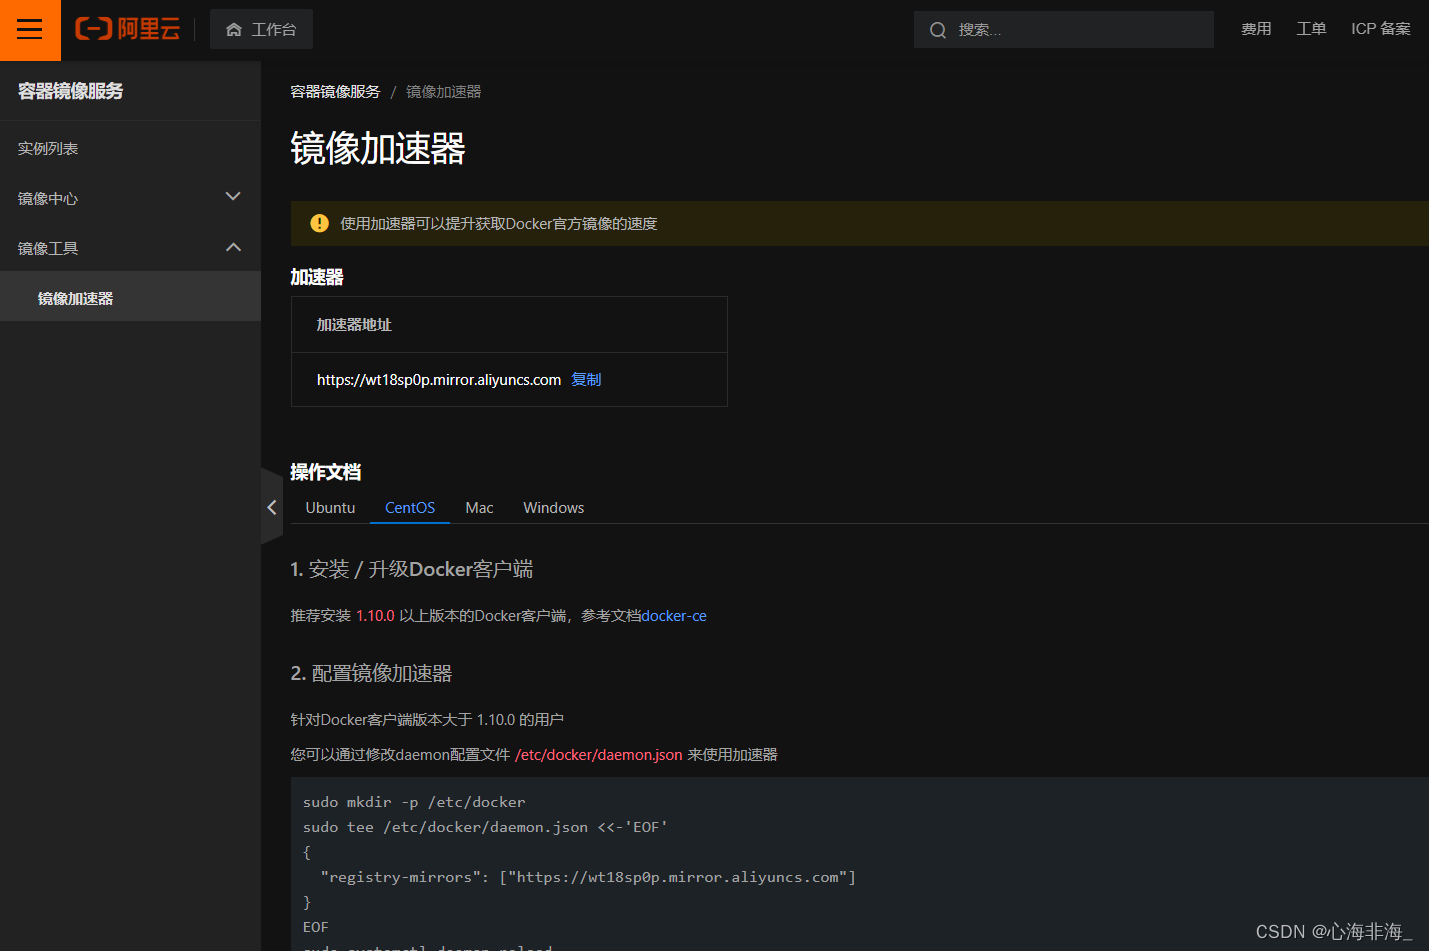Click 镜像加速器 breadcrumb text

(443, 92)
